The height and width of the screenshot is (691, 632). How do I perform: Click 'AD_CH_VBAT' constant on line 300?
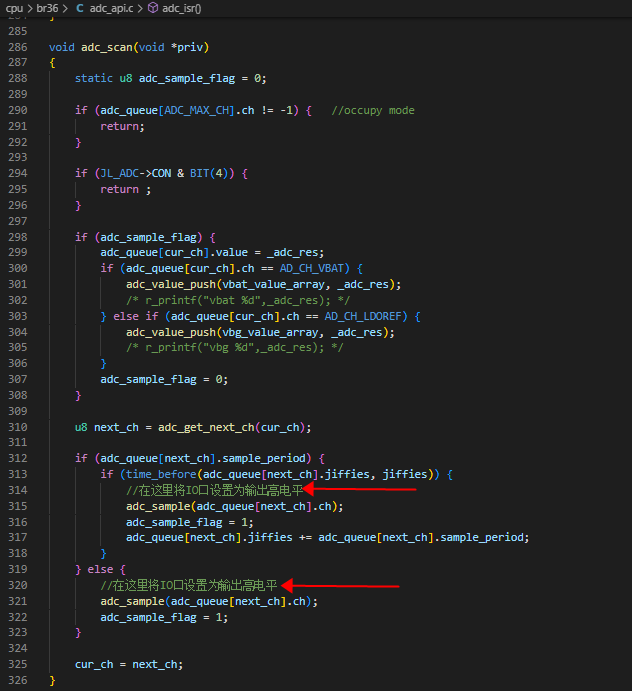click(x=312, y=268)
